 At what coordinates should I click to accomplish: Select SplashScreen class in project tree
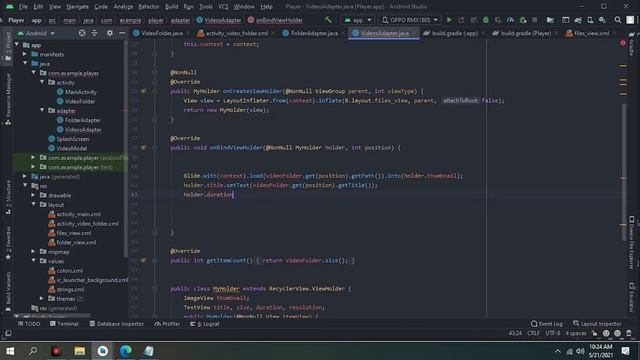pyautogui.click(x=73, y=139)
